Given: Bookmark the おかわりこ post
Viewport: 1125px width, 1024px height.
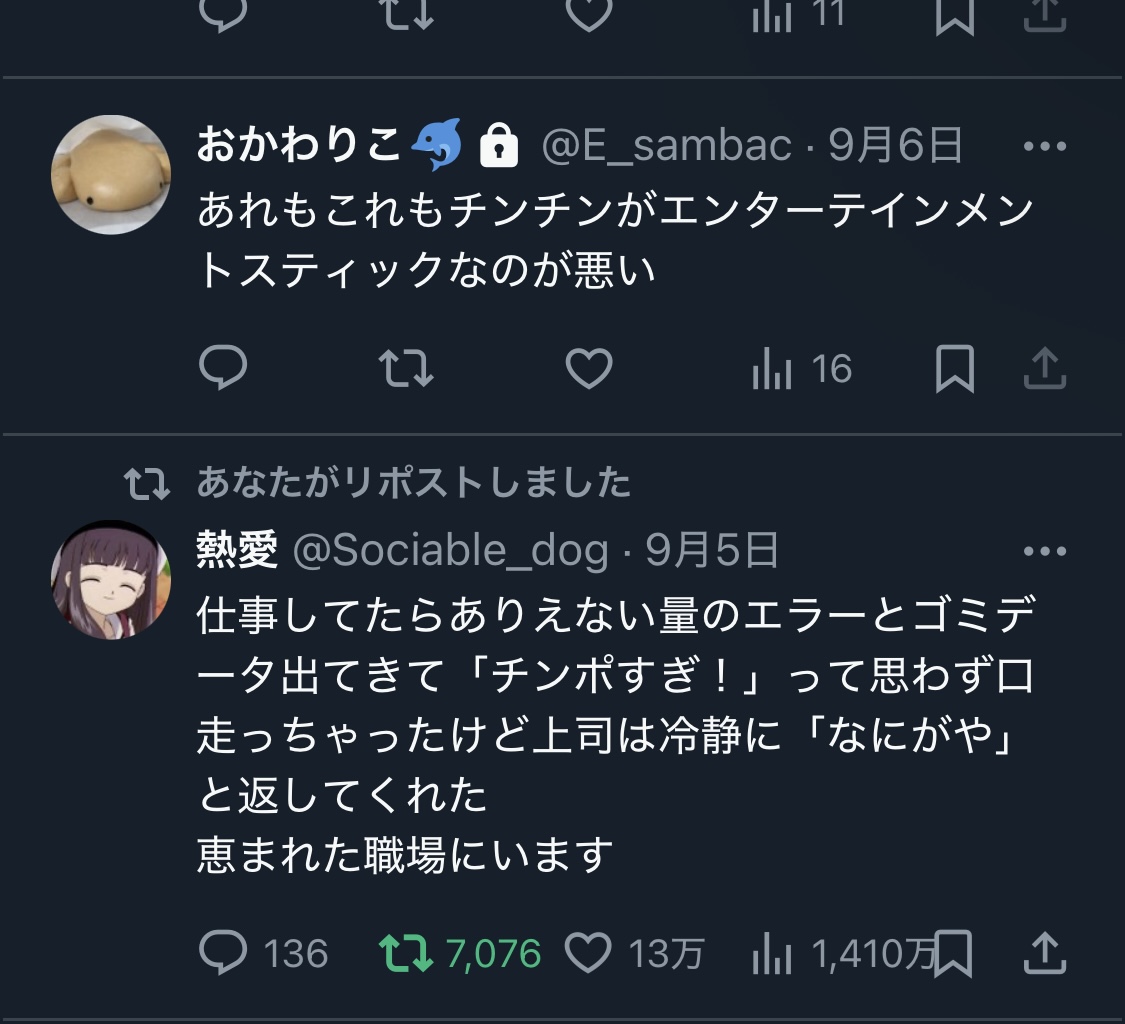Looking at the screenshot, I should tap(954, 370).
